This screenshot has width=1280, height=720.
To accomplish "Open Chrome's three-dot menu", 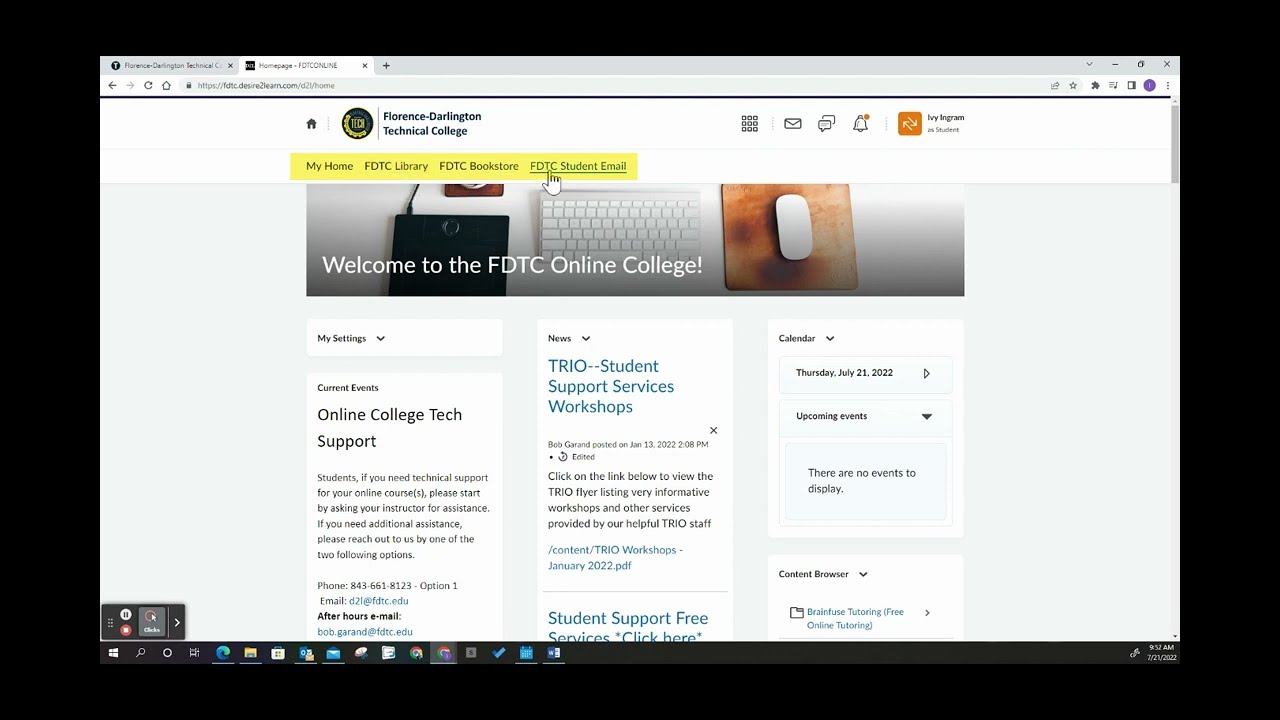I will click(x=1167, y=86).
